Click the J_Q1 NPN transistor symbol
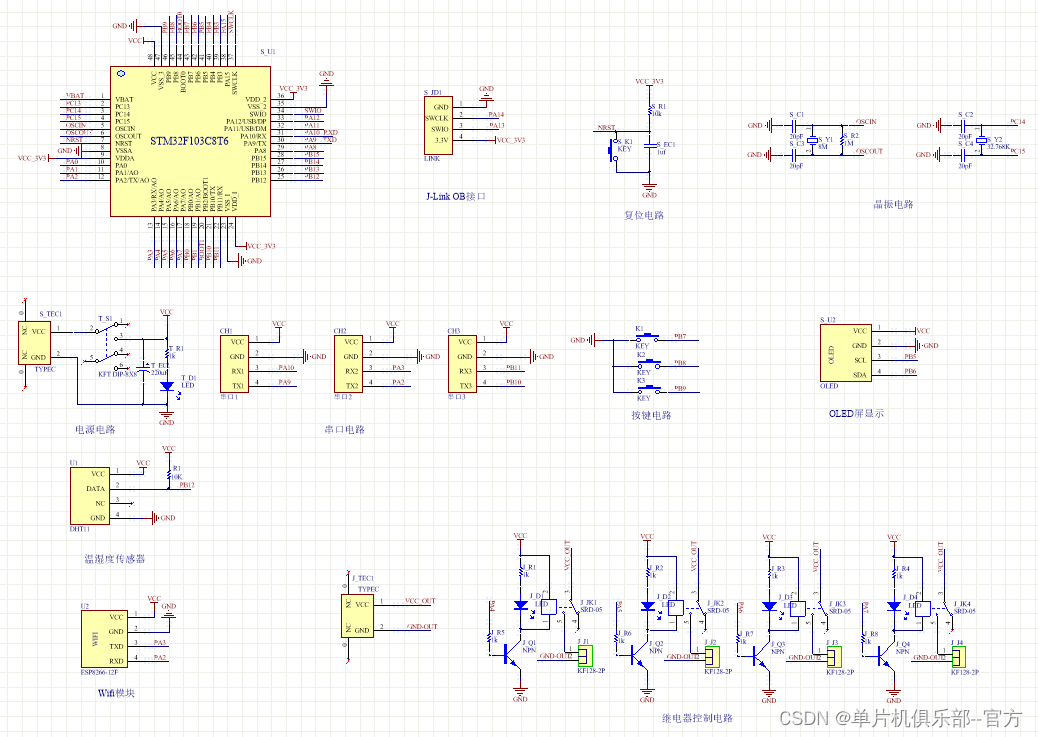 point(512,654)
